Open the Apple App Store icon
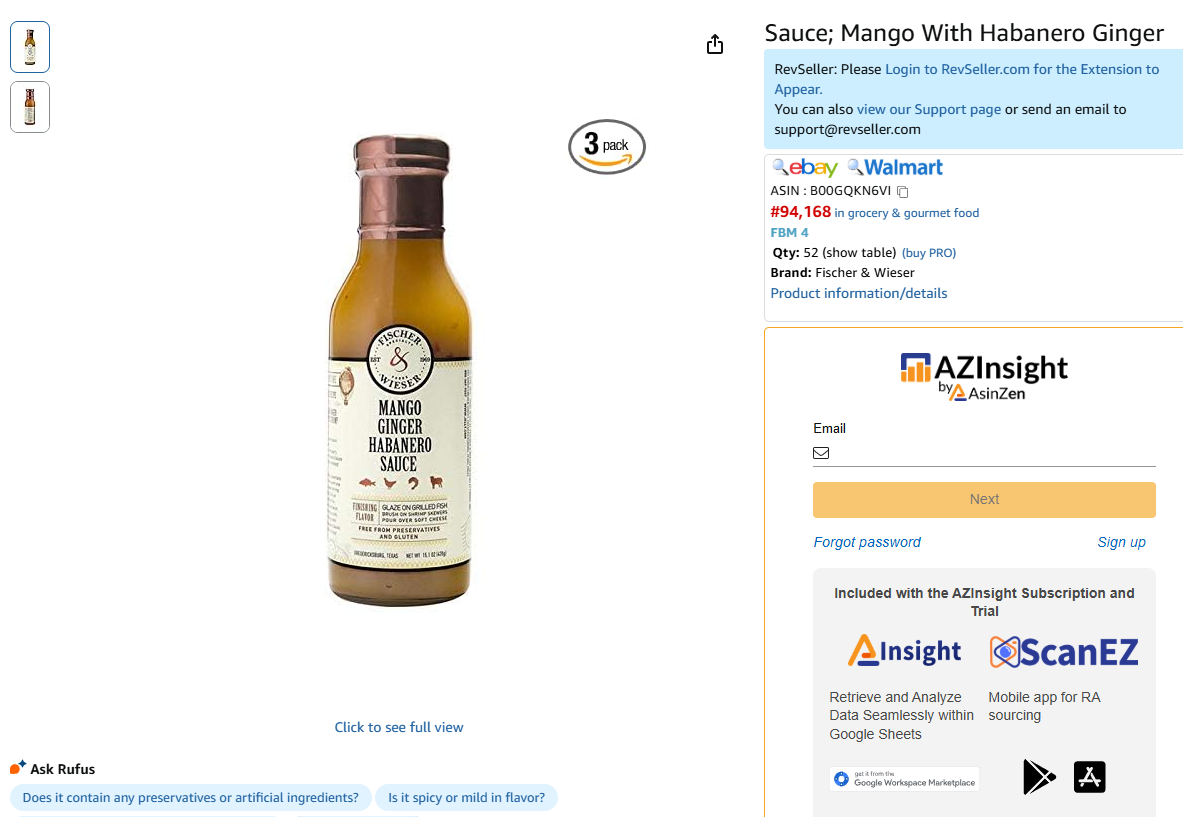The image size is (1183, 817). [1089, 777]
